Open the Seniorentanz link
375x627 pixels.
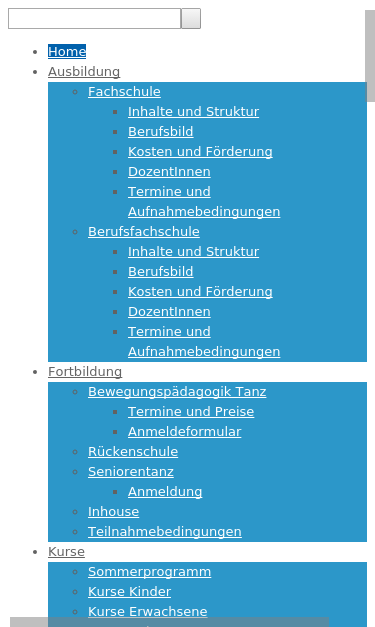pyautogui.click(x=131, y=471)
